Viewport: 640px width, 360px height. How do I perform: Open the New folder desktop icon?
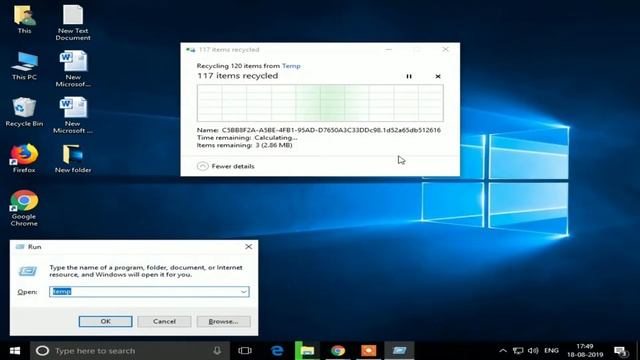click(73, 158)
